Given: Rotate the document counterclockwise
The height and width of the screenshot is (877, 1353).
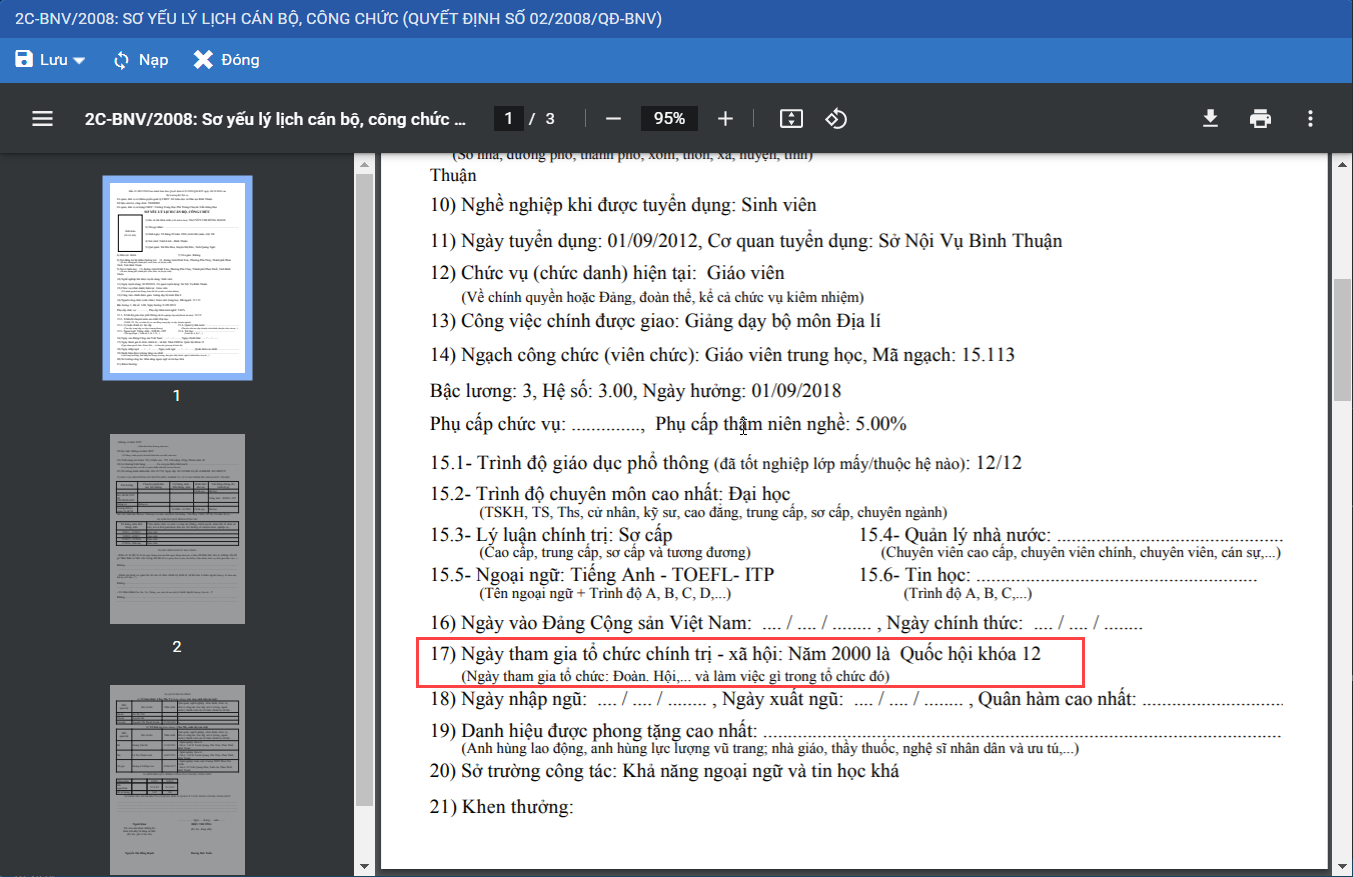Looking at the screenshot, I should pyautogui.click(x=836, y=119).
